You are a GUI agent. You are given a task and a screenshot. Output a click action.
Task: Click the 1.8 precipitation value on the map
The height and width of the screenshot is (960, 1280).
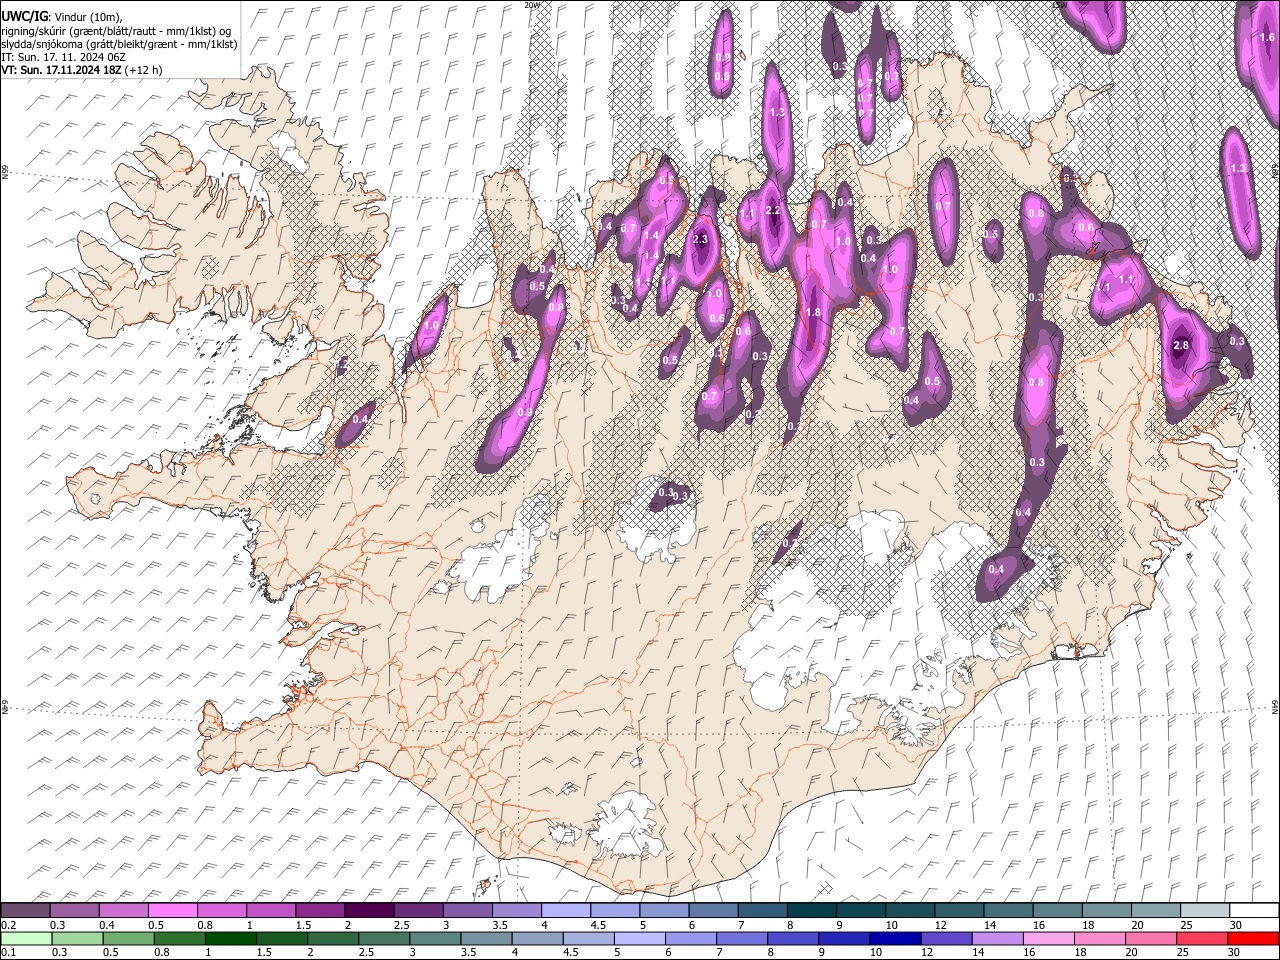[813, 312]
